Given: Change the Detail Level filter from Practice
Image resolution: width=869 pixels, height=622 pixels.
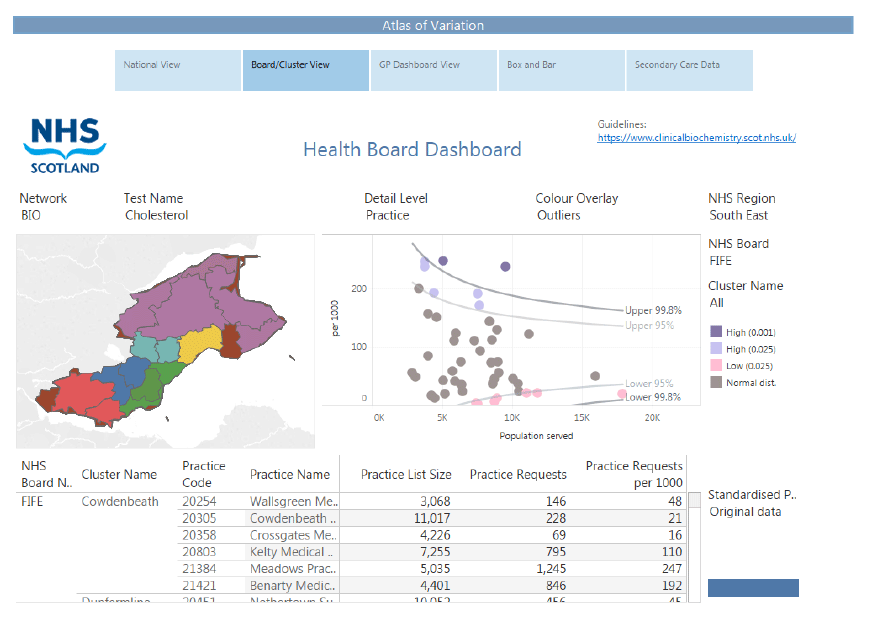Looking at the screenshot, I should tap(387, 215).
